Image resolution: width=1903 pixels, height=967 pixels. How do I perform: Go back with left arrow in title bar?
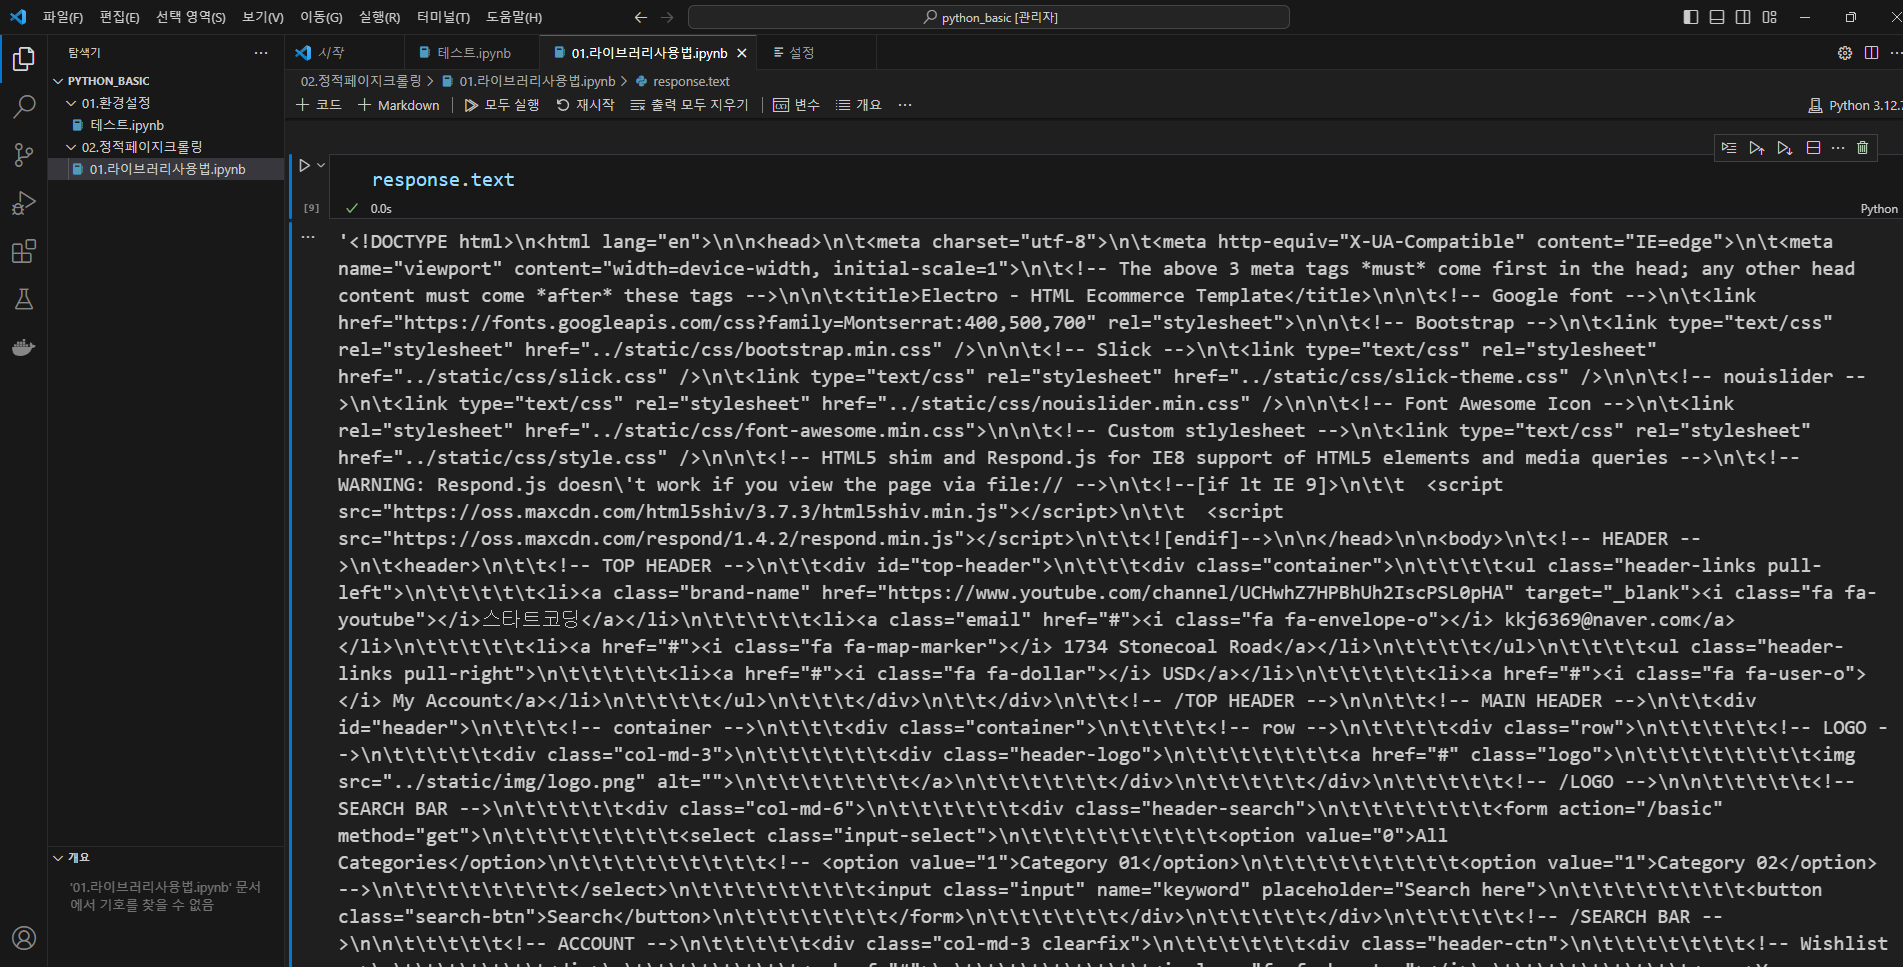[x=641, y=17]
